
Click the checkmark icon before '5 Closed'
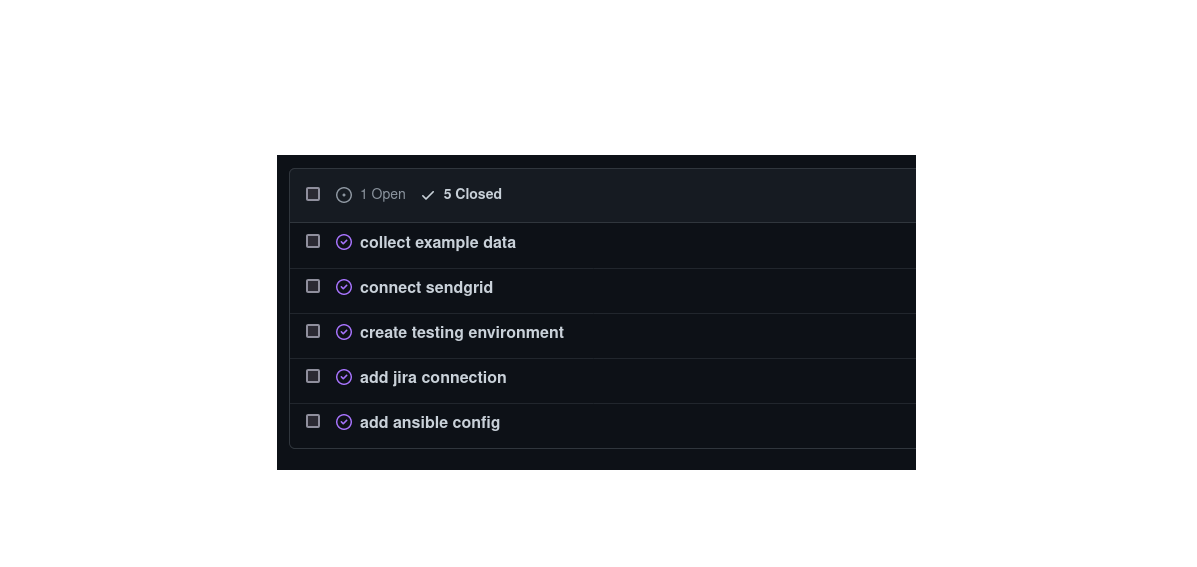pos(428,195)
